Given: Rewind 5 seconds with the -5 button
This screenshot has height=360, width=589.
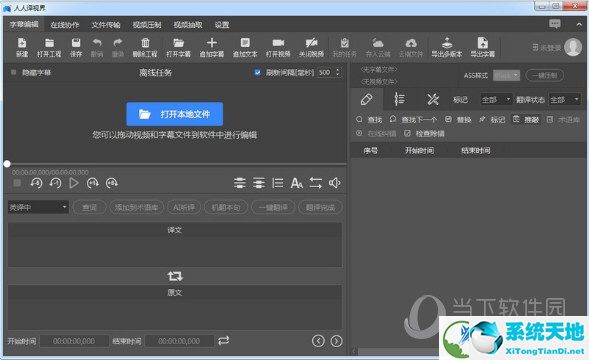Looking at the screenshot, I should 36,183.
